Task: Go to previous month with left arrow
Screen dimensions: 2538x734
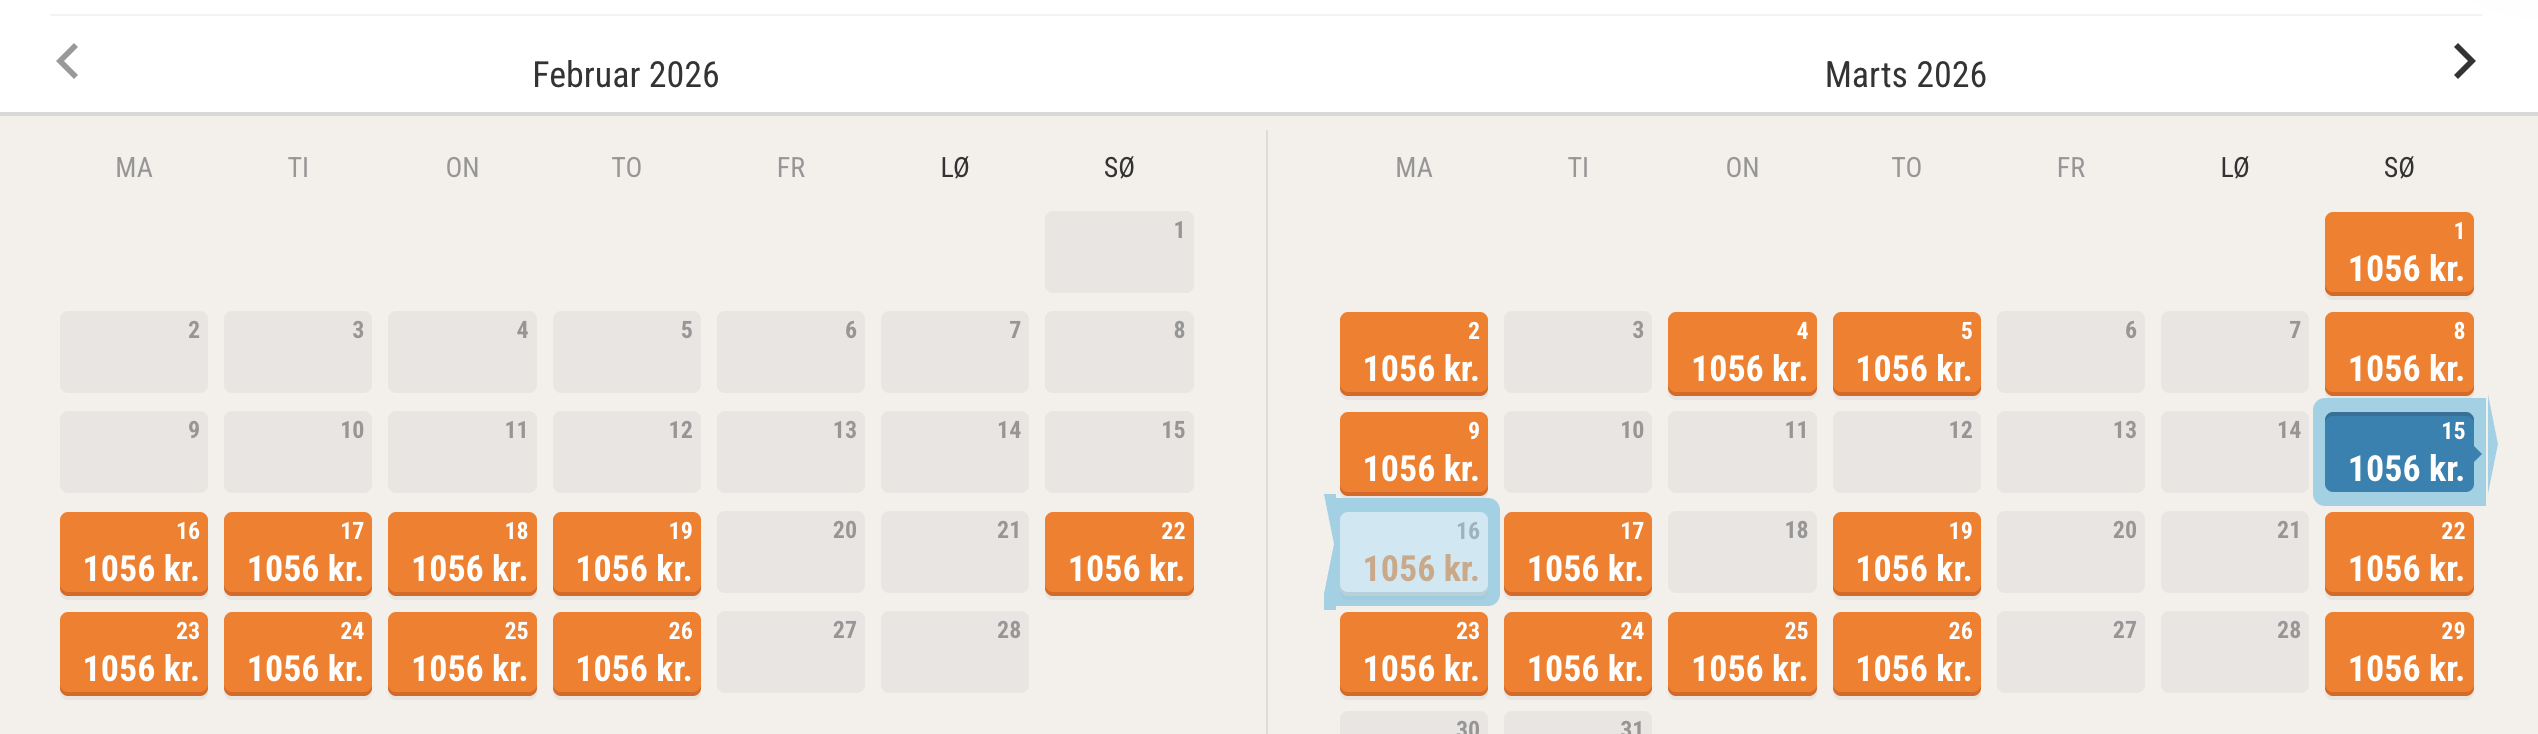Action: (68, 62)
